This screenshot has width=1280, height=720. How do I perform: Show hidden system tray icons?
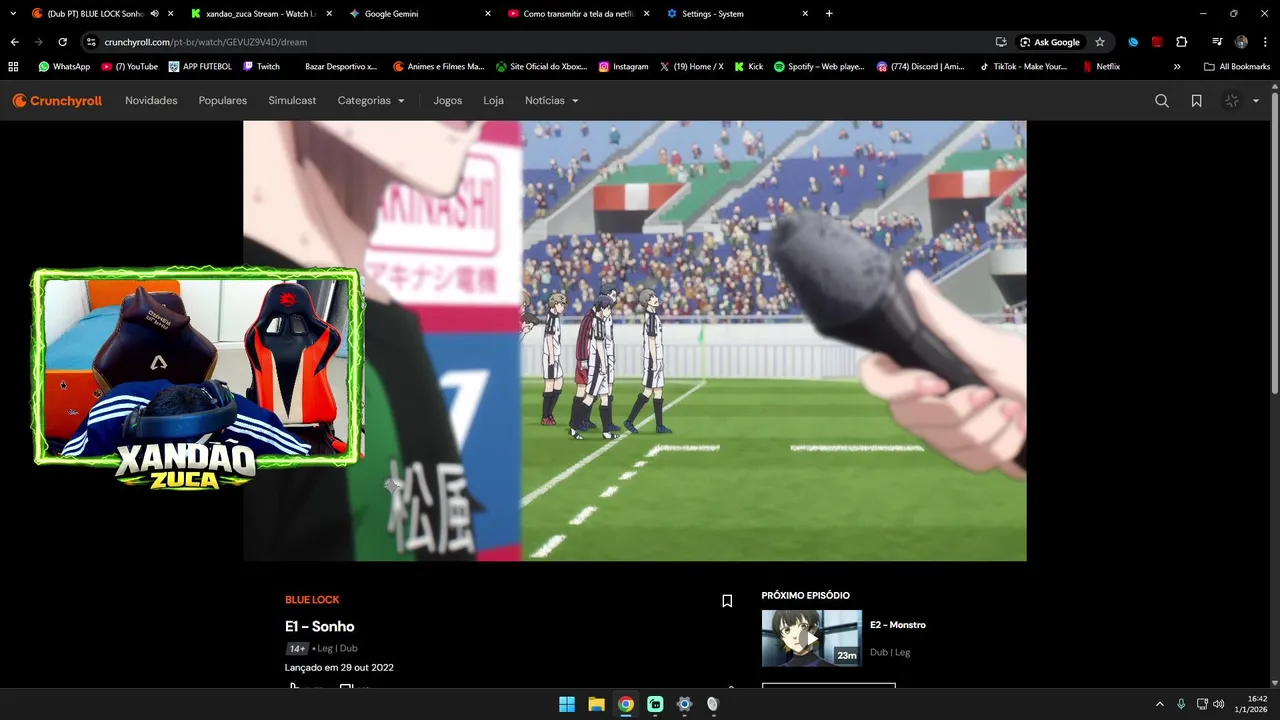tap(1160, 704)
